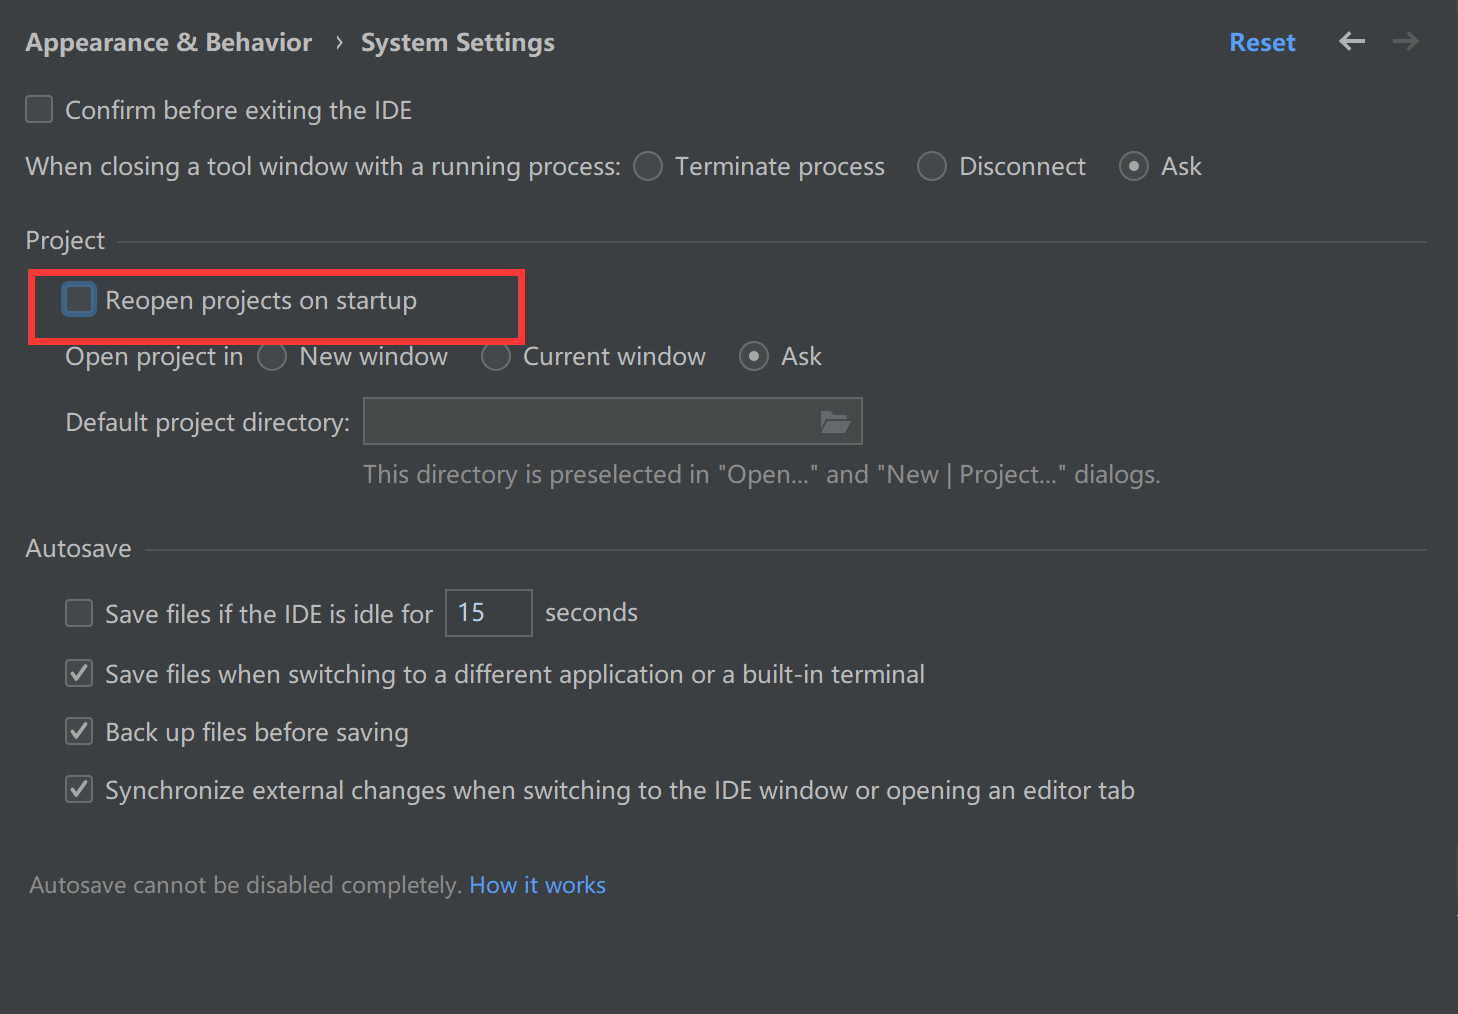Select Terminate process radio button
The image size is (1458, 1014).
[648, 166]
